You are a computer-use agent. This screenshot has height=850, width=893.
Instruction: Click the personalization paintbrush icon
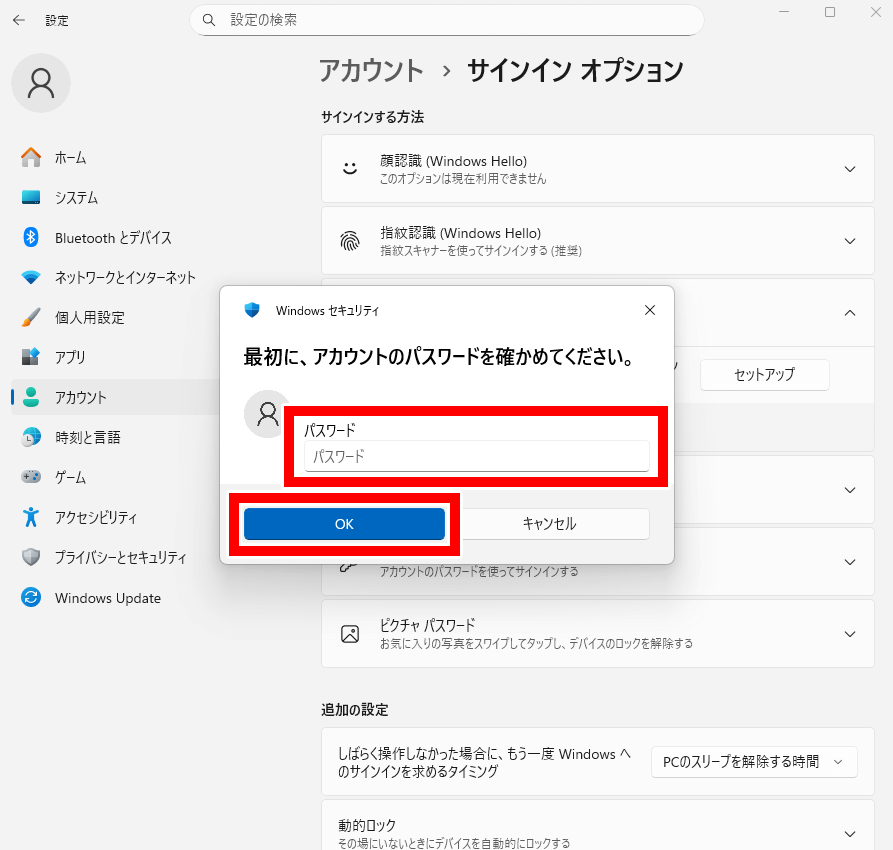click(31, 318)
